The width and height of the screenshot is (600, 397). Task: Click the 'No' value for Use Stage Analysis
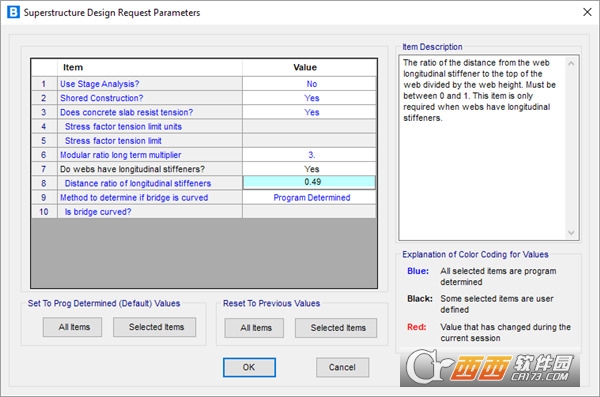click(309, 84)
